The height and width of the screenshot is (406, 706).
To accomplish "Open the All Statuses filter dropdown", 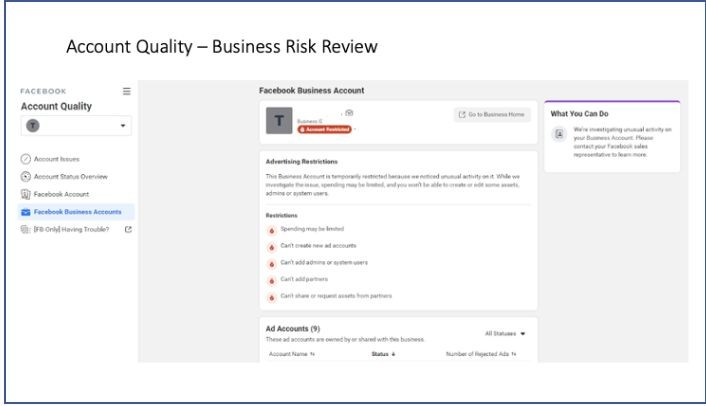I will pyautogui.click(x=505, y=334).
